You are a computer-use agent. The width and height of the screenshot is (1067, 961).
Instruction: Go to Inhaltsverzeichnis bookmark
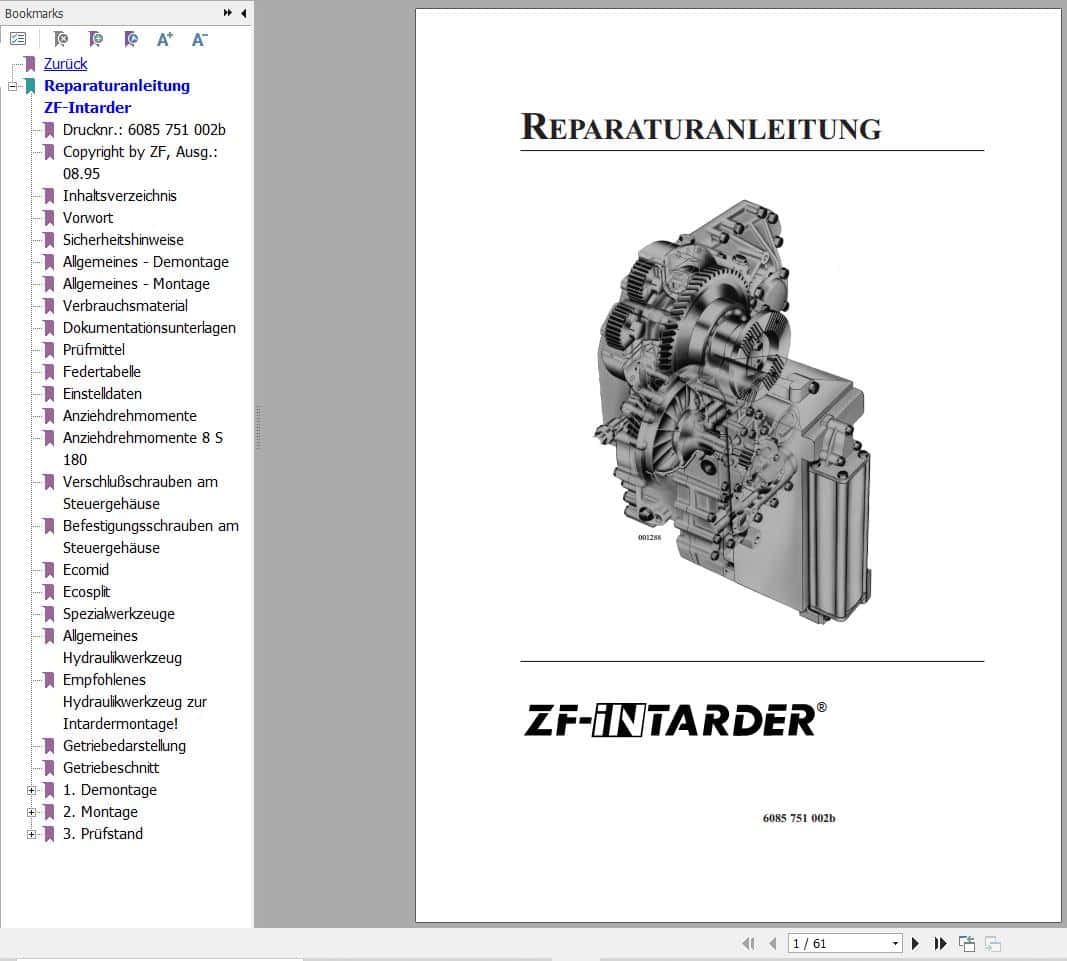click(x=120, y=196)
